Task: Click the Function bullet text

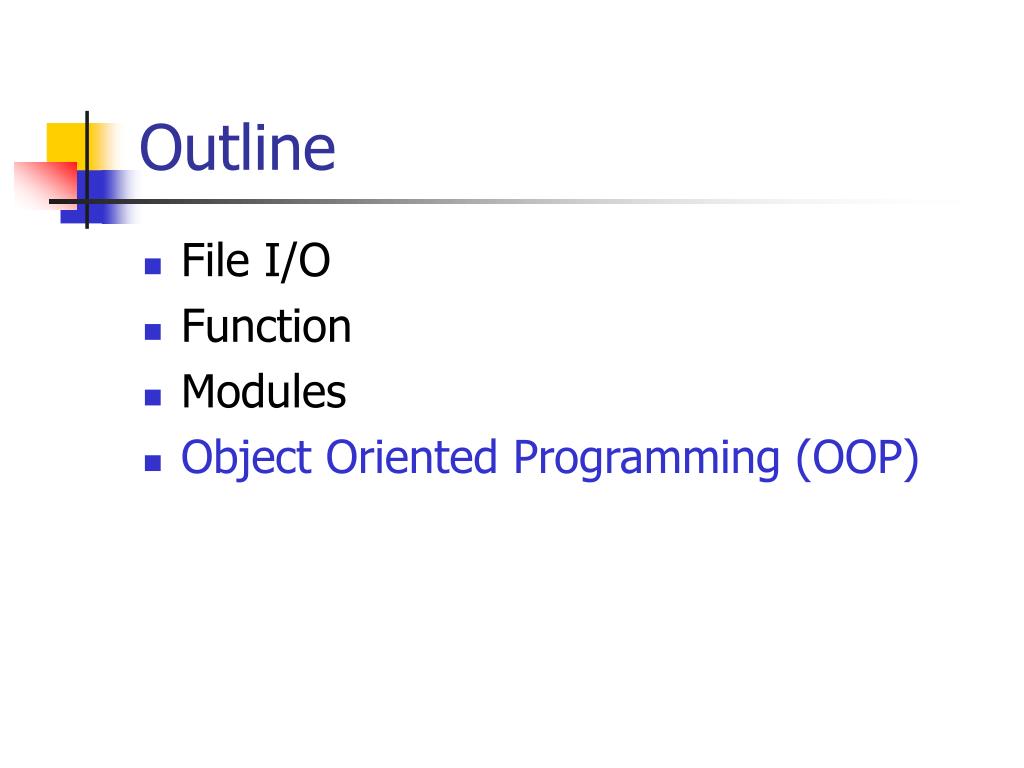Action: (266, 326)
